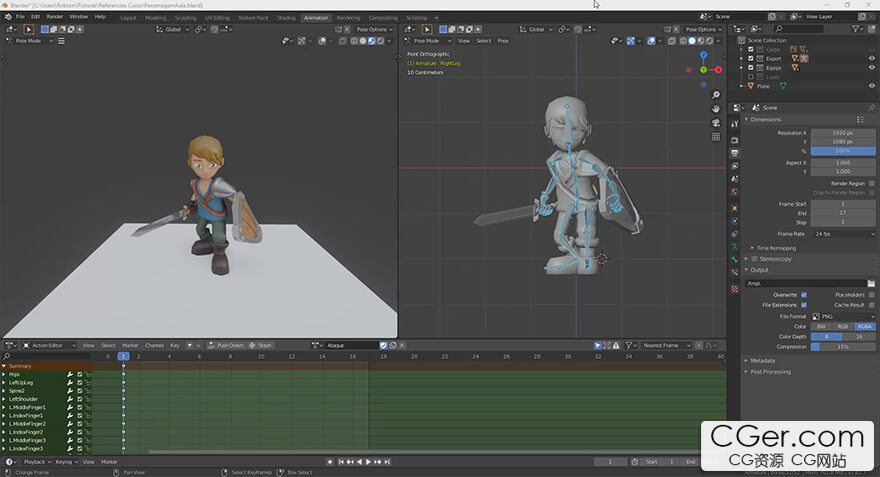Toggle mute checkbox on LeftUpLeg channel
Screen dimensions: 880x477
tap(80, 383)
